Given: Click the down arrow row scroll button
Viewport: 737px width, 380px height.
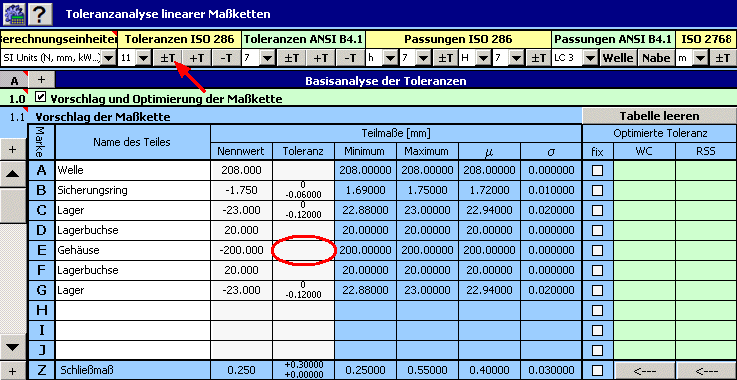Looking at the screenshot, I should click(x=13, y=348).
